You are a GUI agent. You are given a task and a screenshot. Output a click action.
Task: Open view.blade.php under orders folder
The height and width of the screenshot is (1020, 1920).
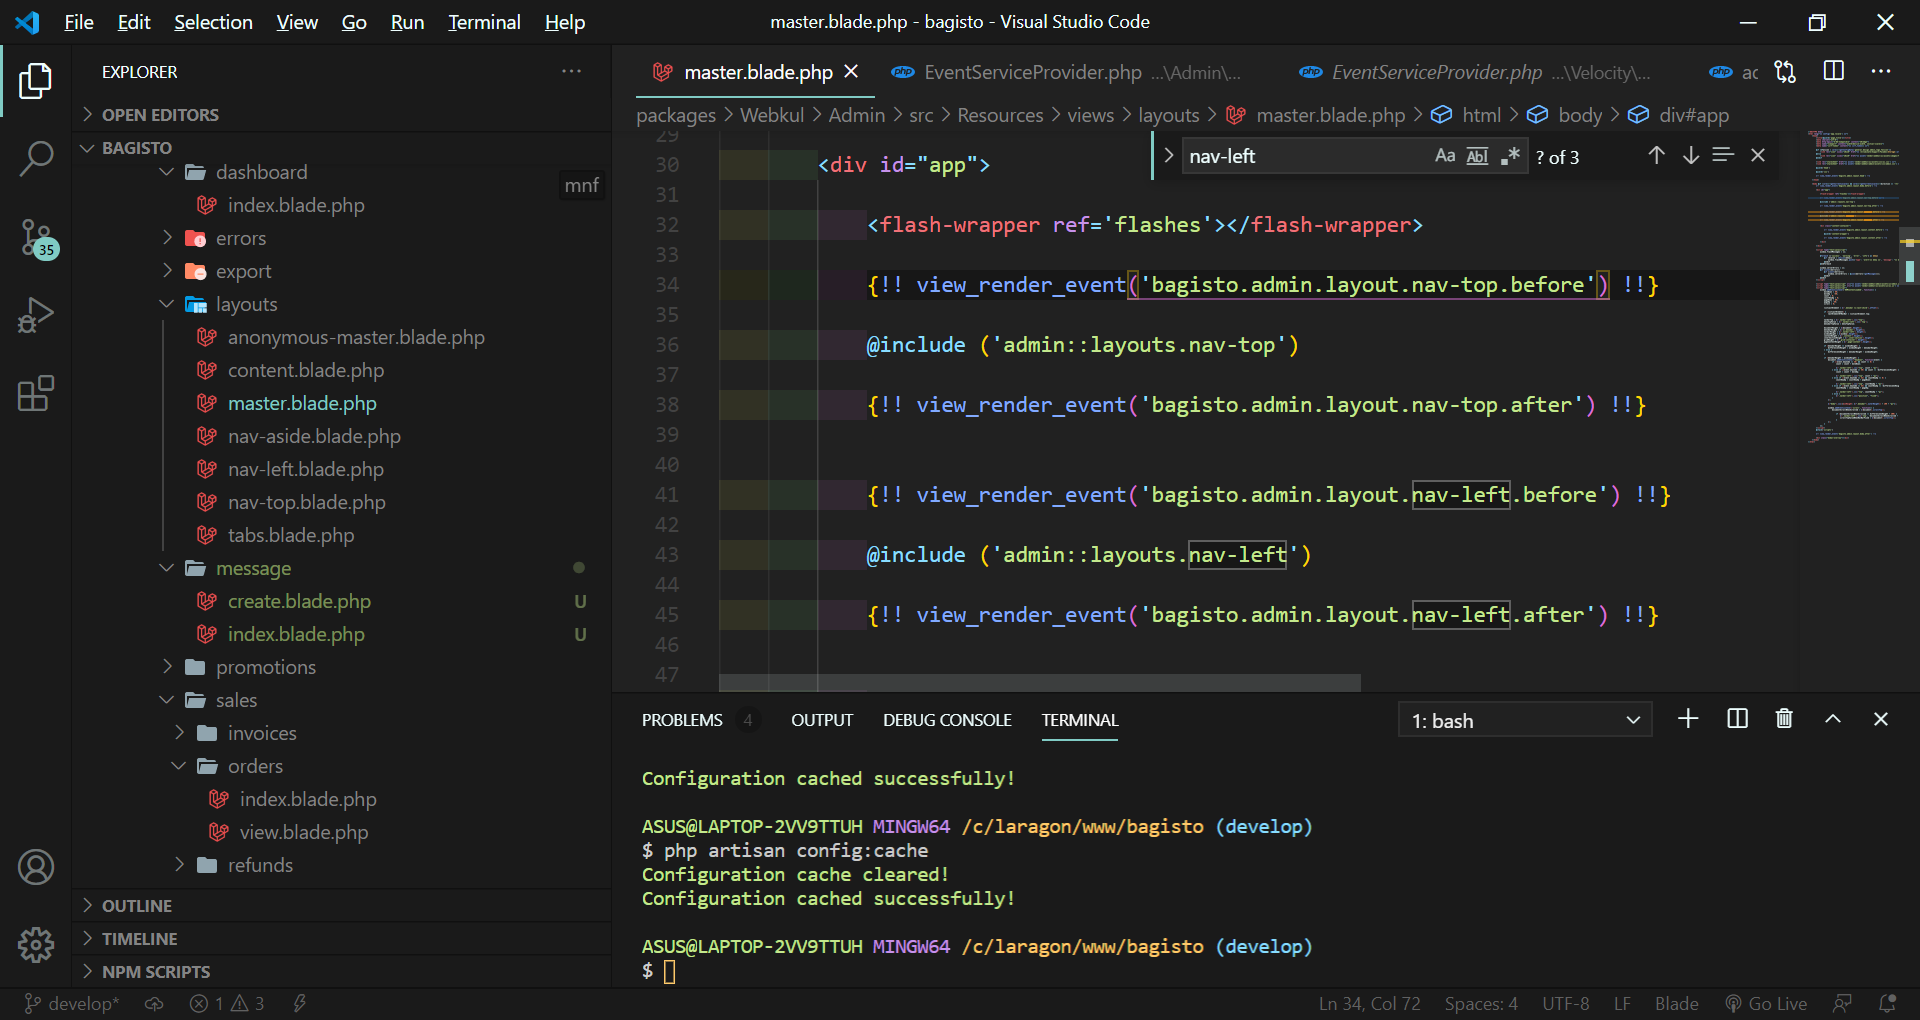[303, 832]
